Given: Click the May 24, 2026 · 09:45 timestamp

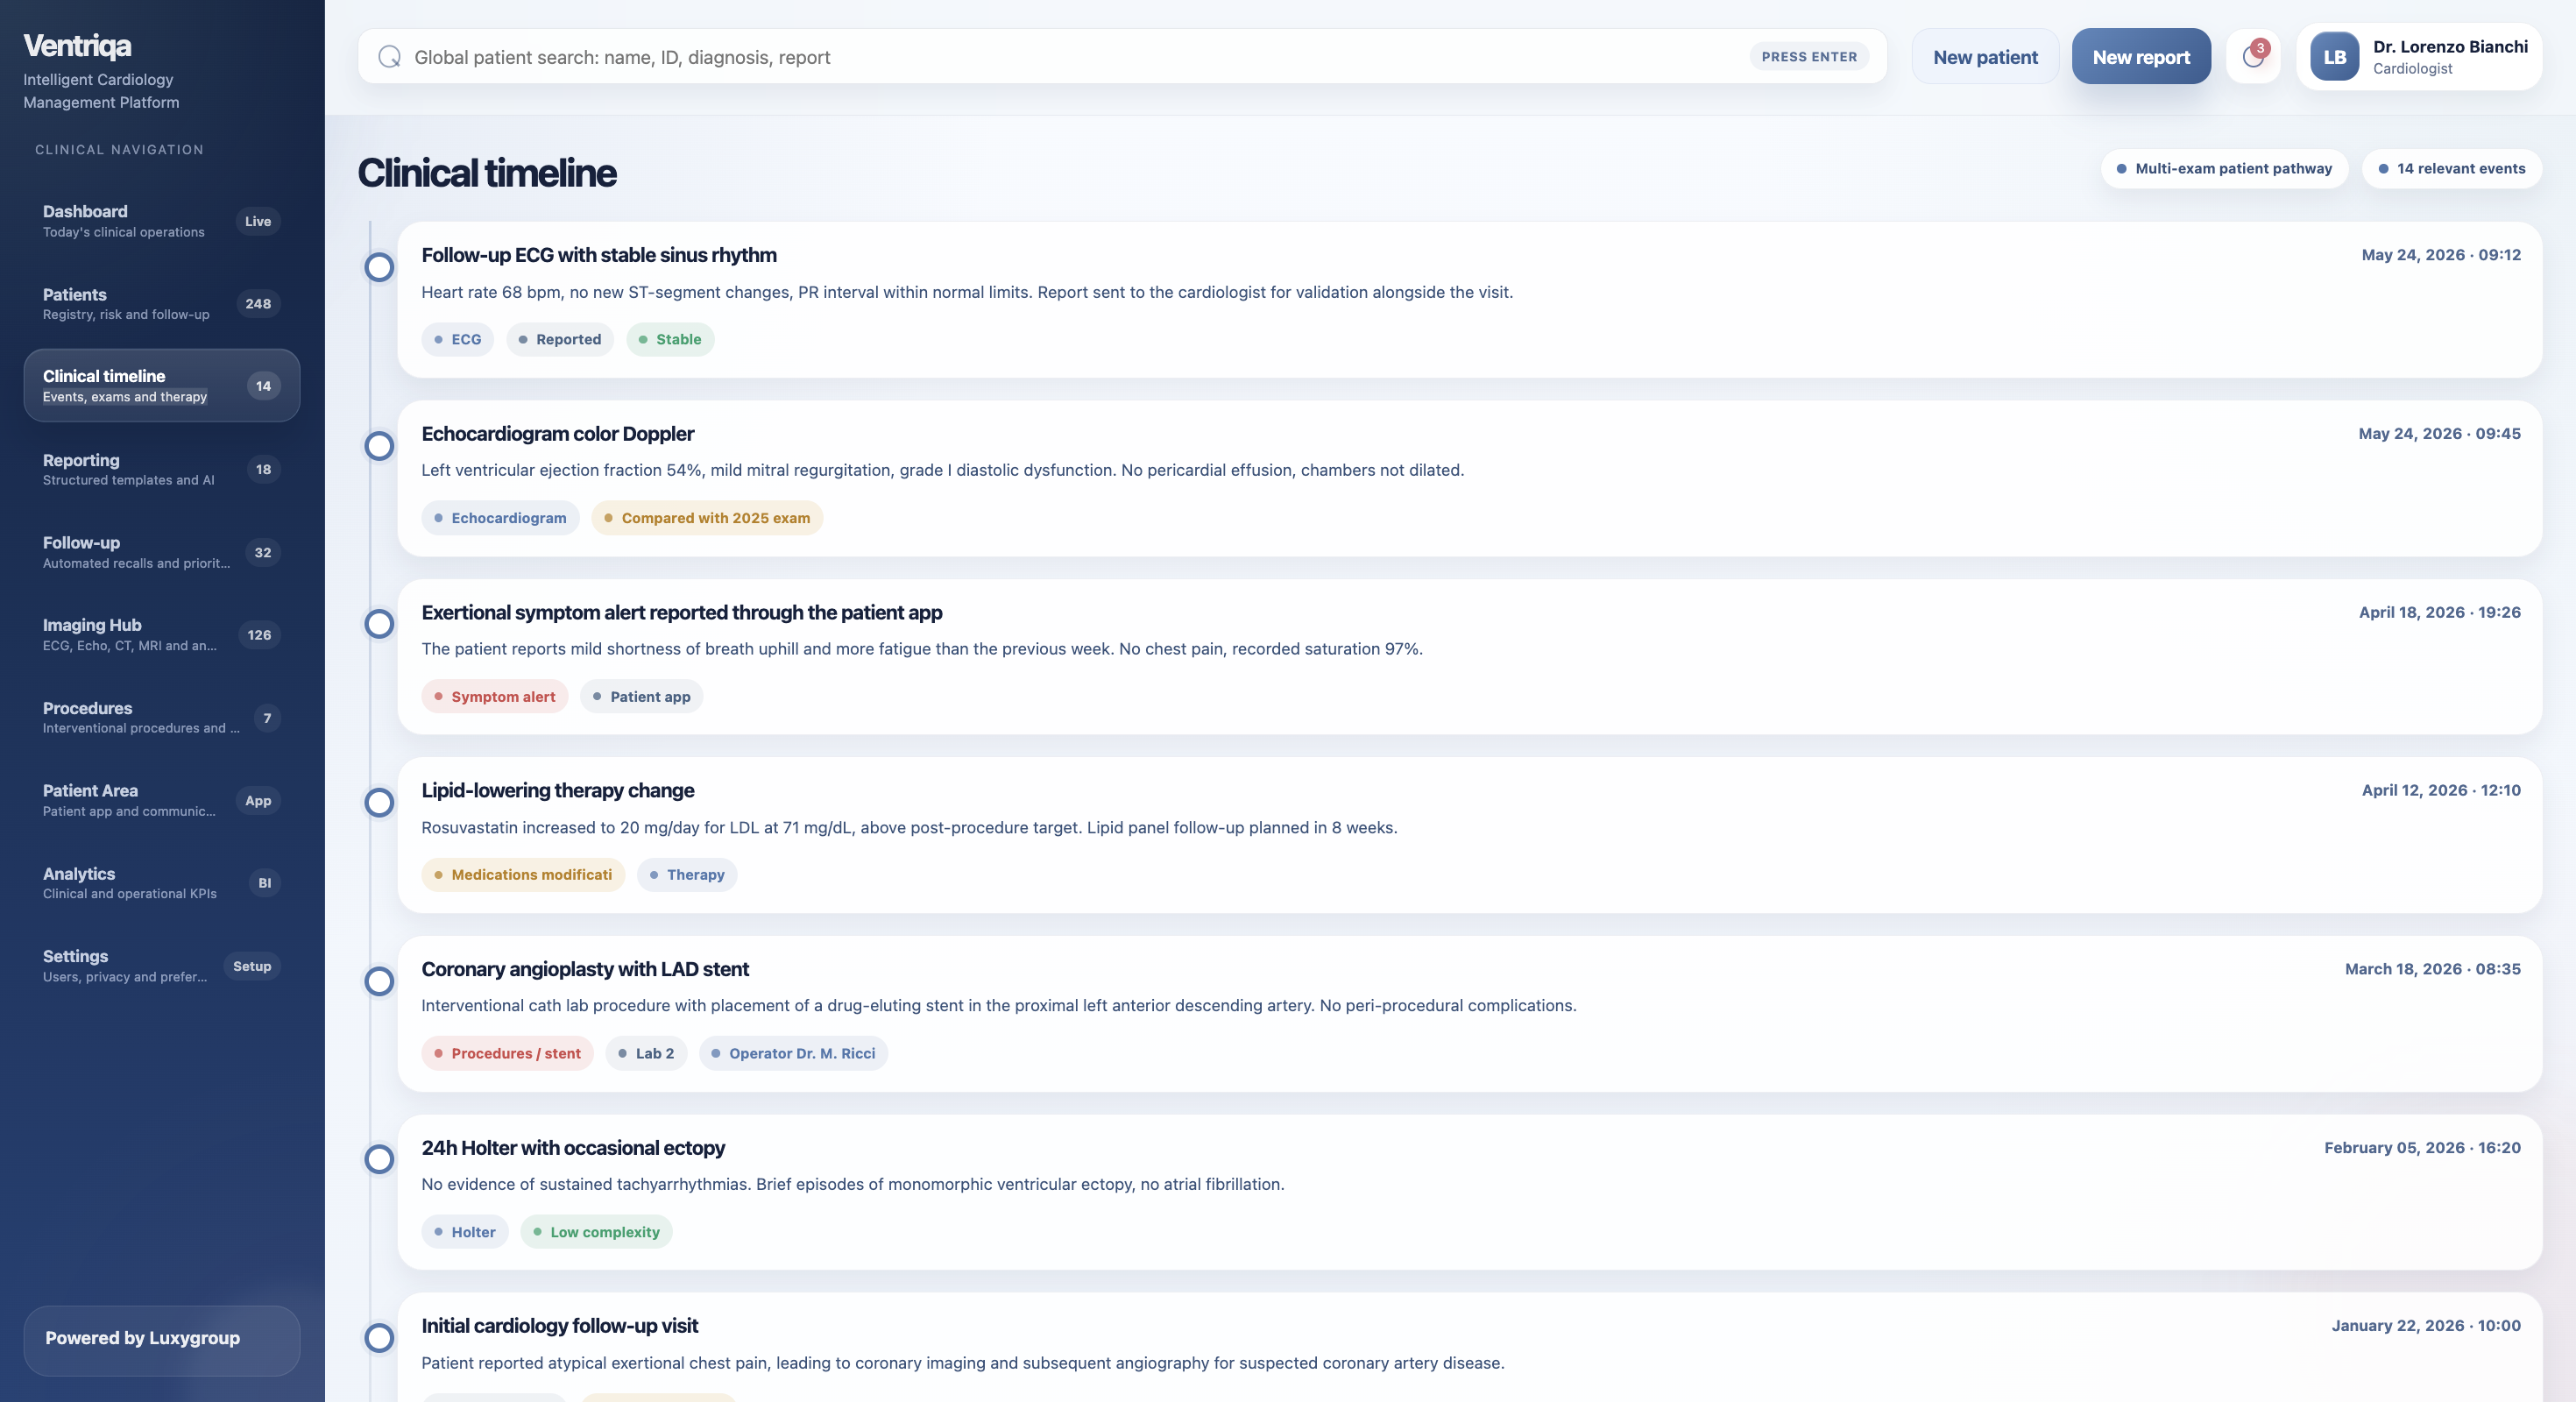Looking at the screenshot, I should point(2439,434).
